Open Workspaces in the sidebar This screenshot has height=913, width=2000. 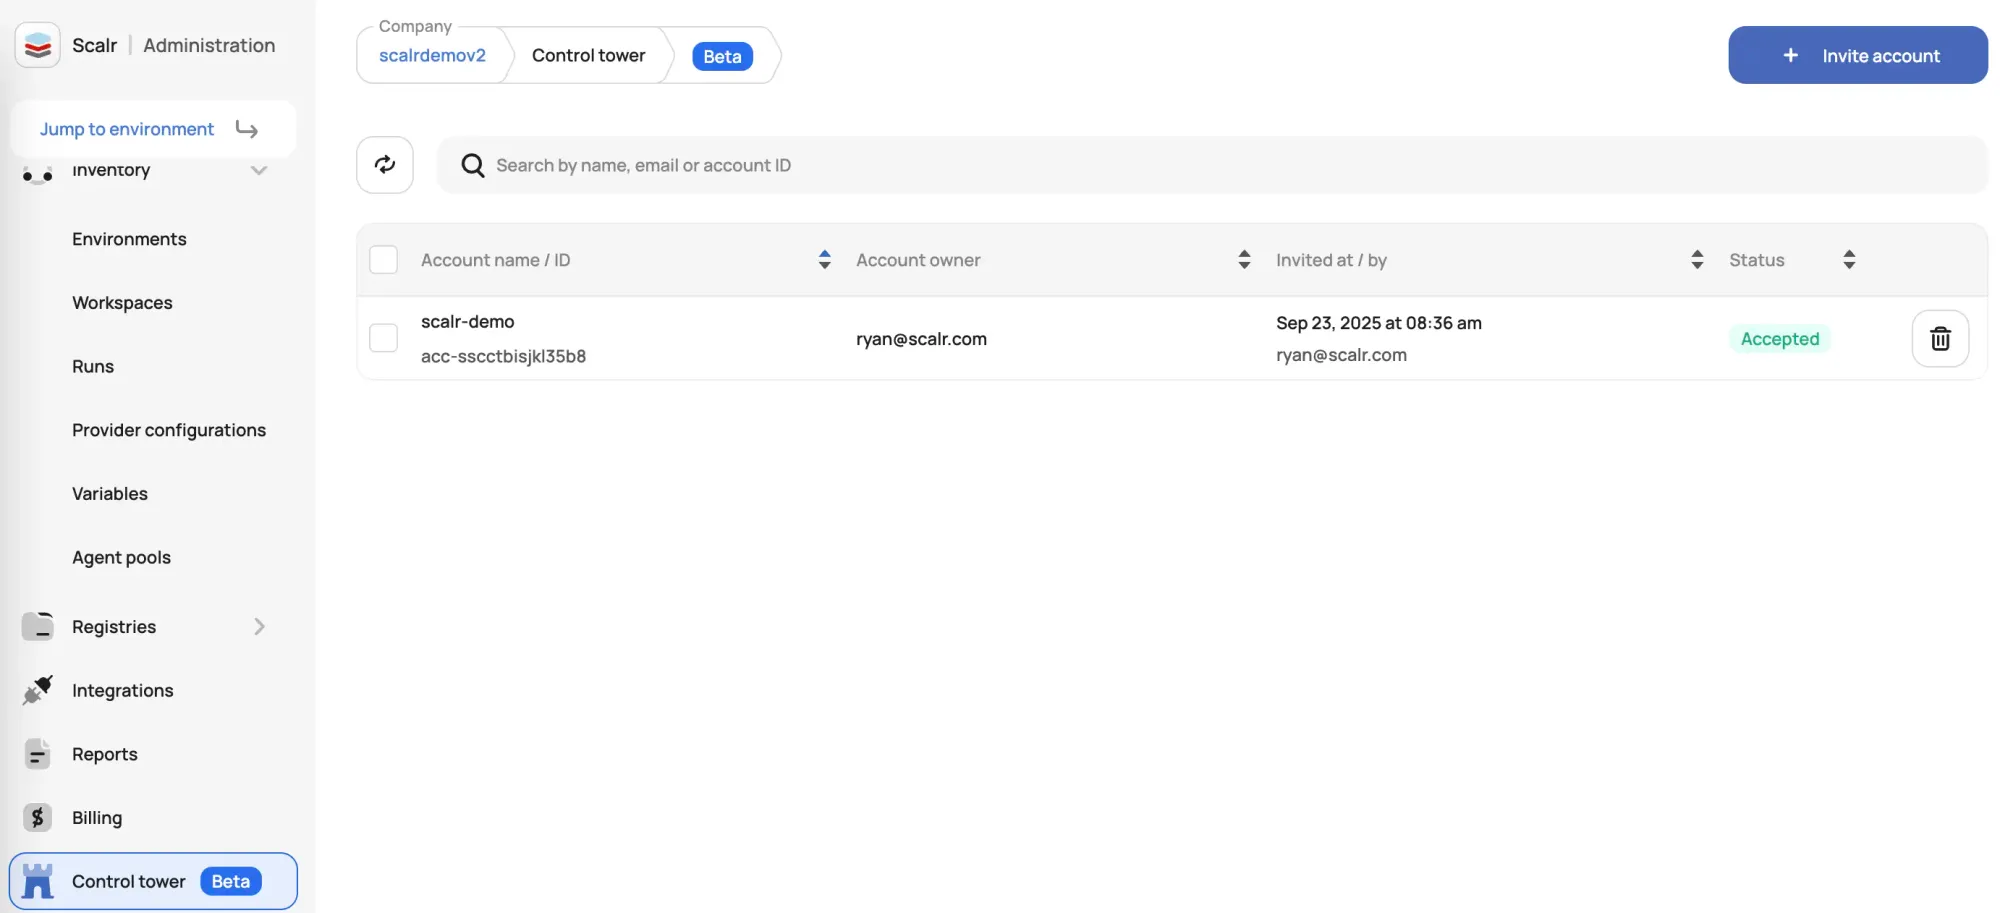(x=122, y=303)
